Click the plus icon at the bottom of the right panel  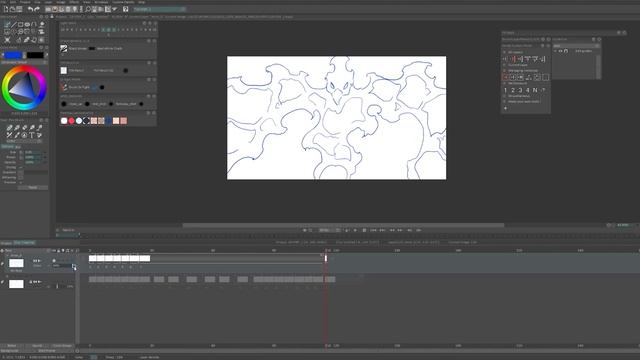coord(505,108)
